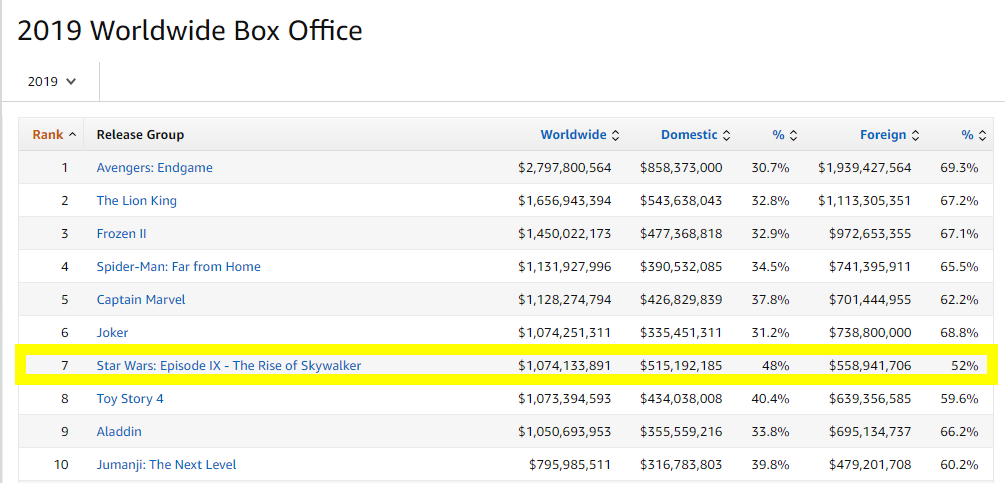Select foreign value $695,134,737
This screenshot has width=1005, height=483.
pyautogui.click(x=870, y=432)
